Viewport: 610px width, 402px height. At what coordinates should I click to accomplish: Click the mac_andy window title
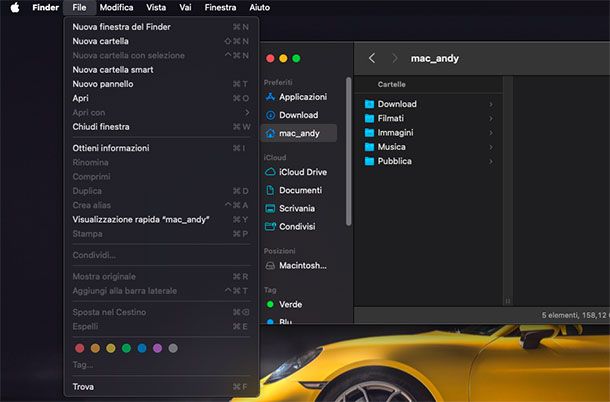coord(435,58)
